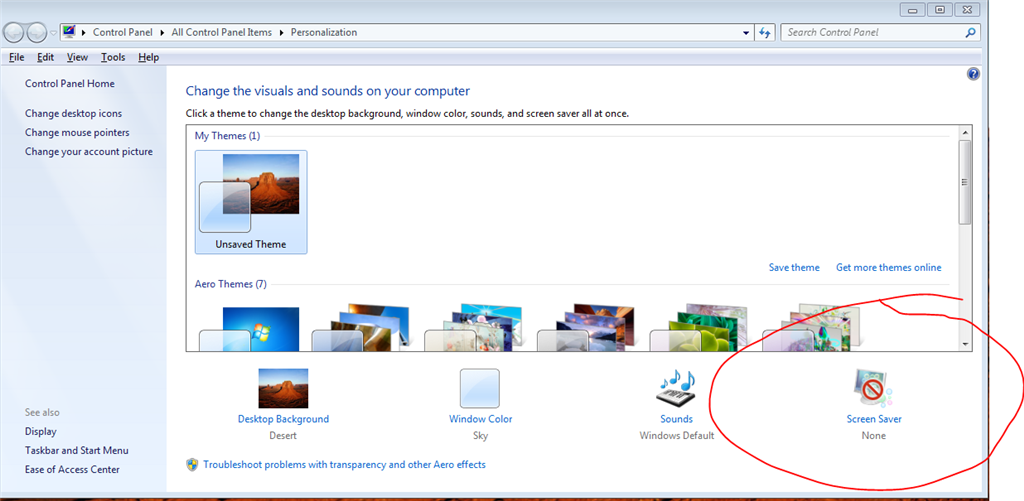Go to Control Panel Home
The image size is (1024, 501).
(x=70, y=84)
